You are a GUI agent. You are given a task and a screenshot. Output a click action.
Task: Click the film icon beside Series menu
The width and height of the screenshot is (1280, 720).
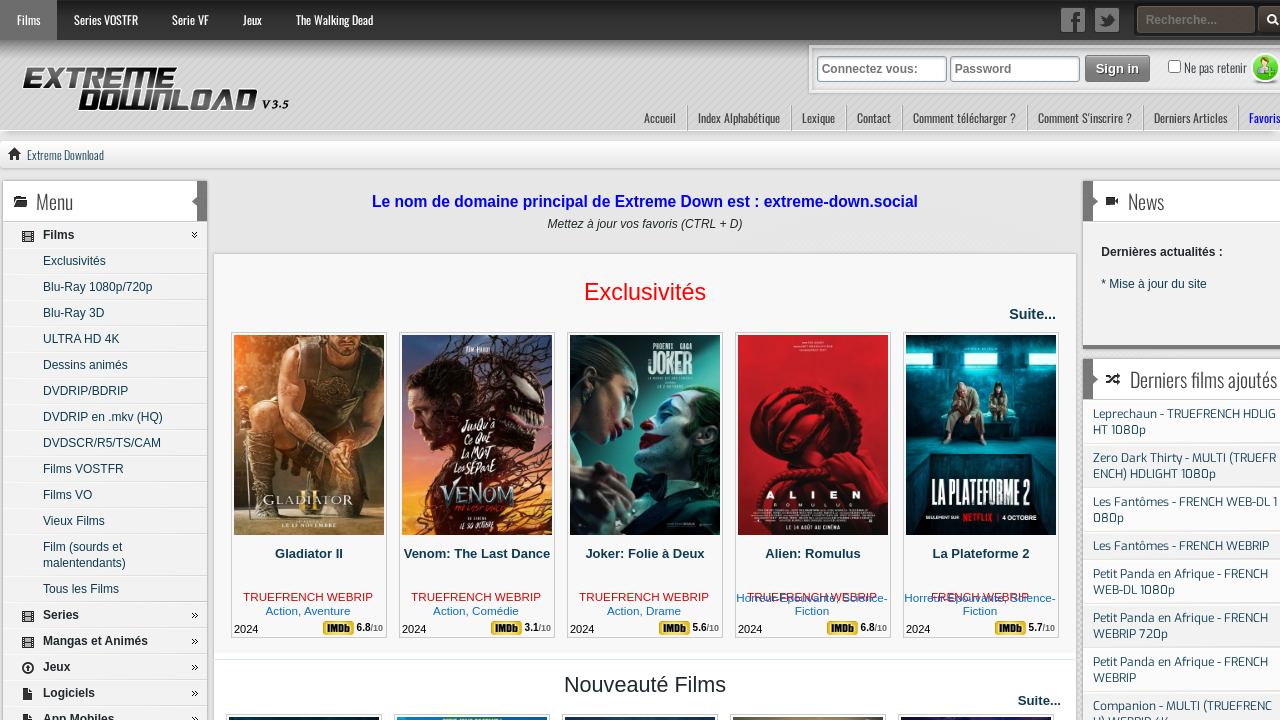(28, 615)
